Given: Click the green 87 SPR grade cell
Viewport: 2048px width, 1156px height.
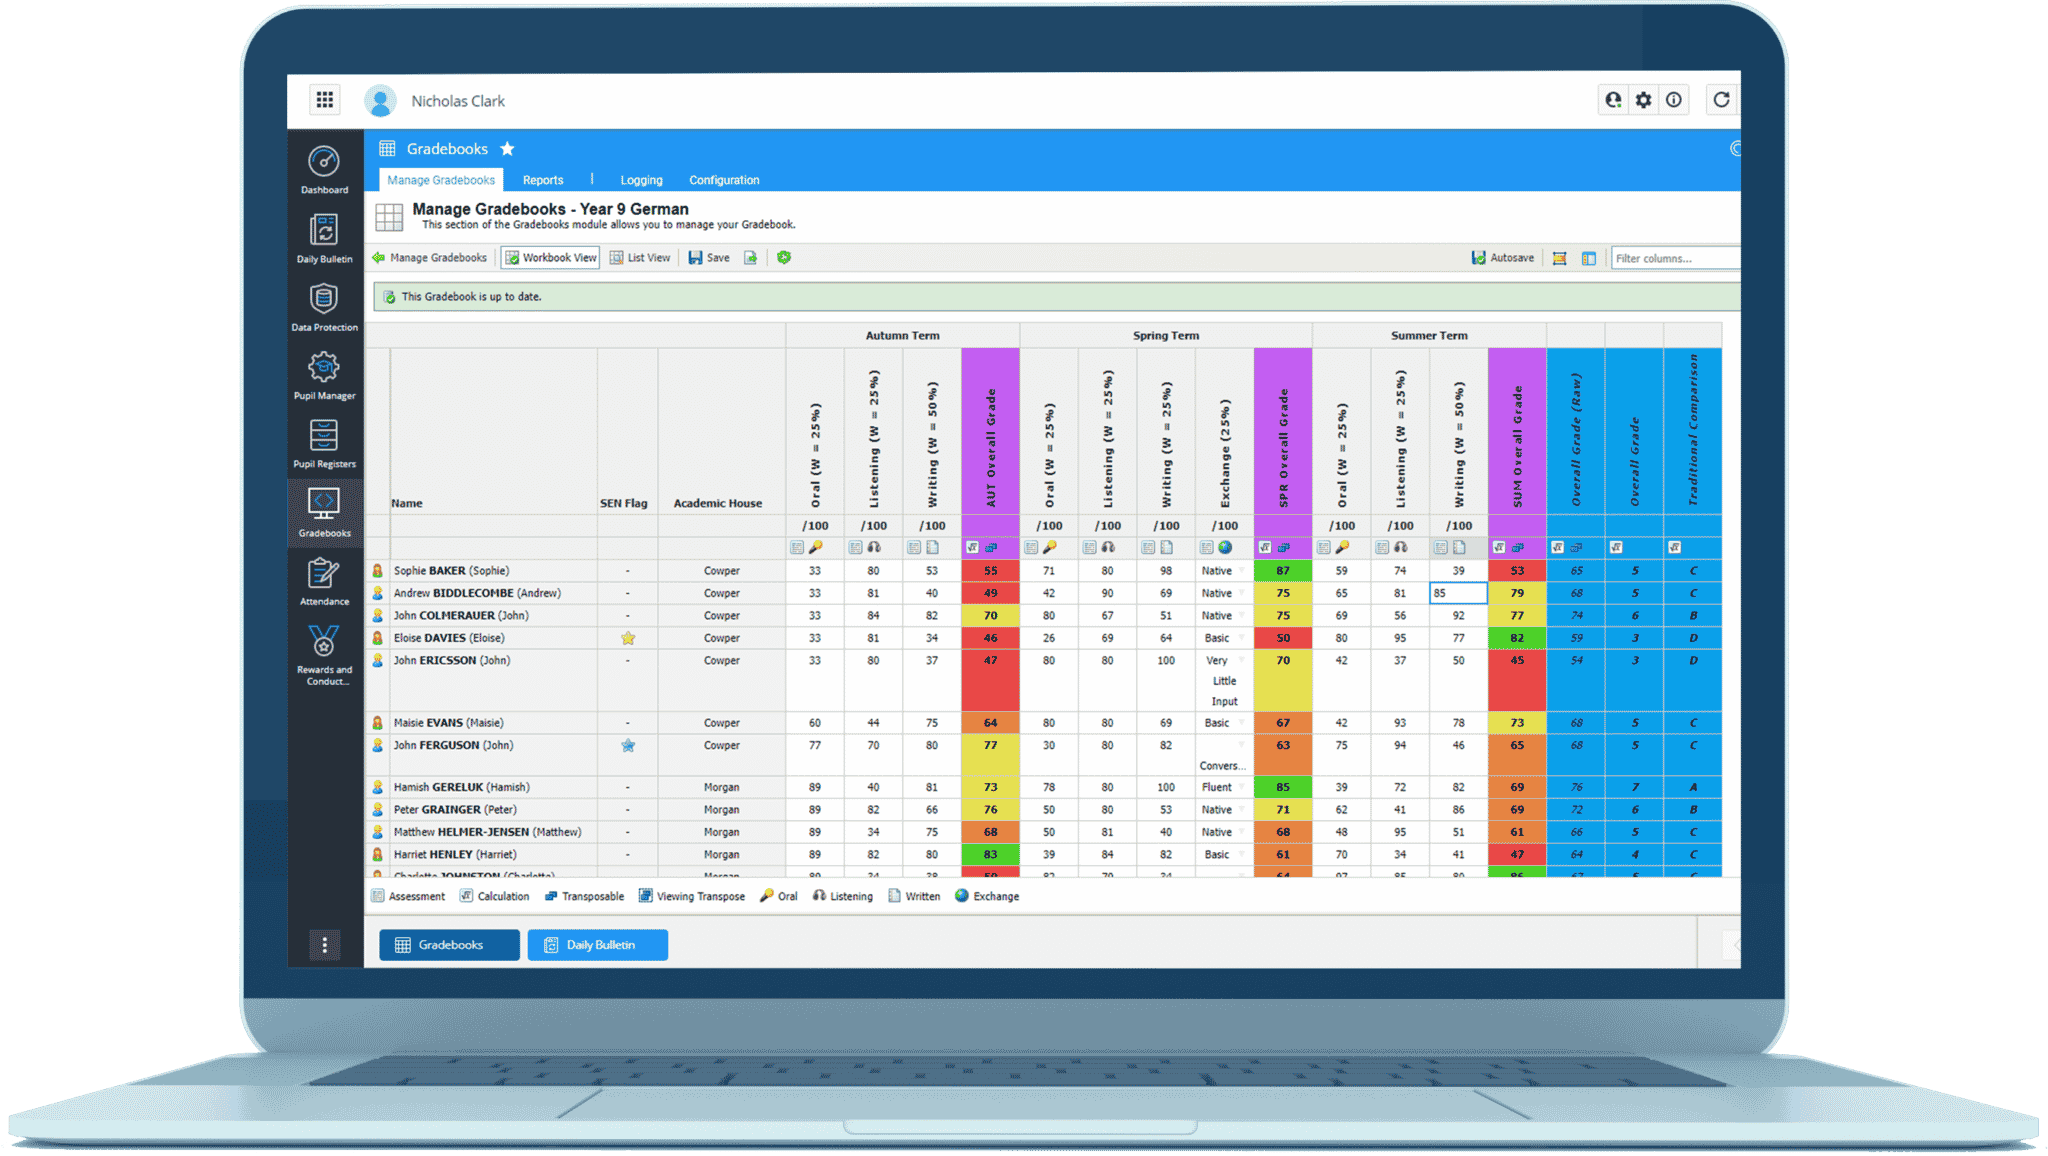Looking at the screenshot, I should 1283,571.
